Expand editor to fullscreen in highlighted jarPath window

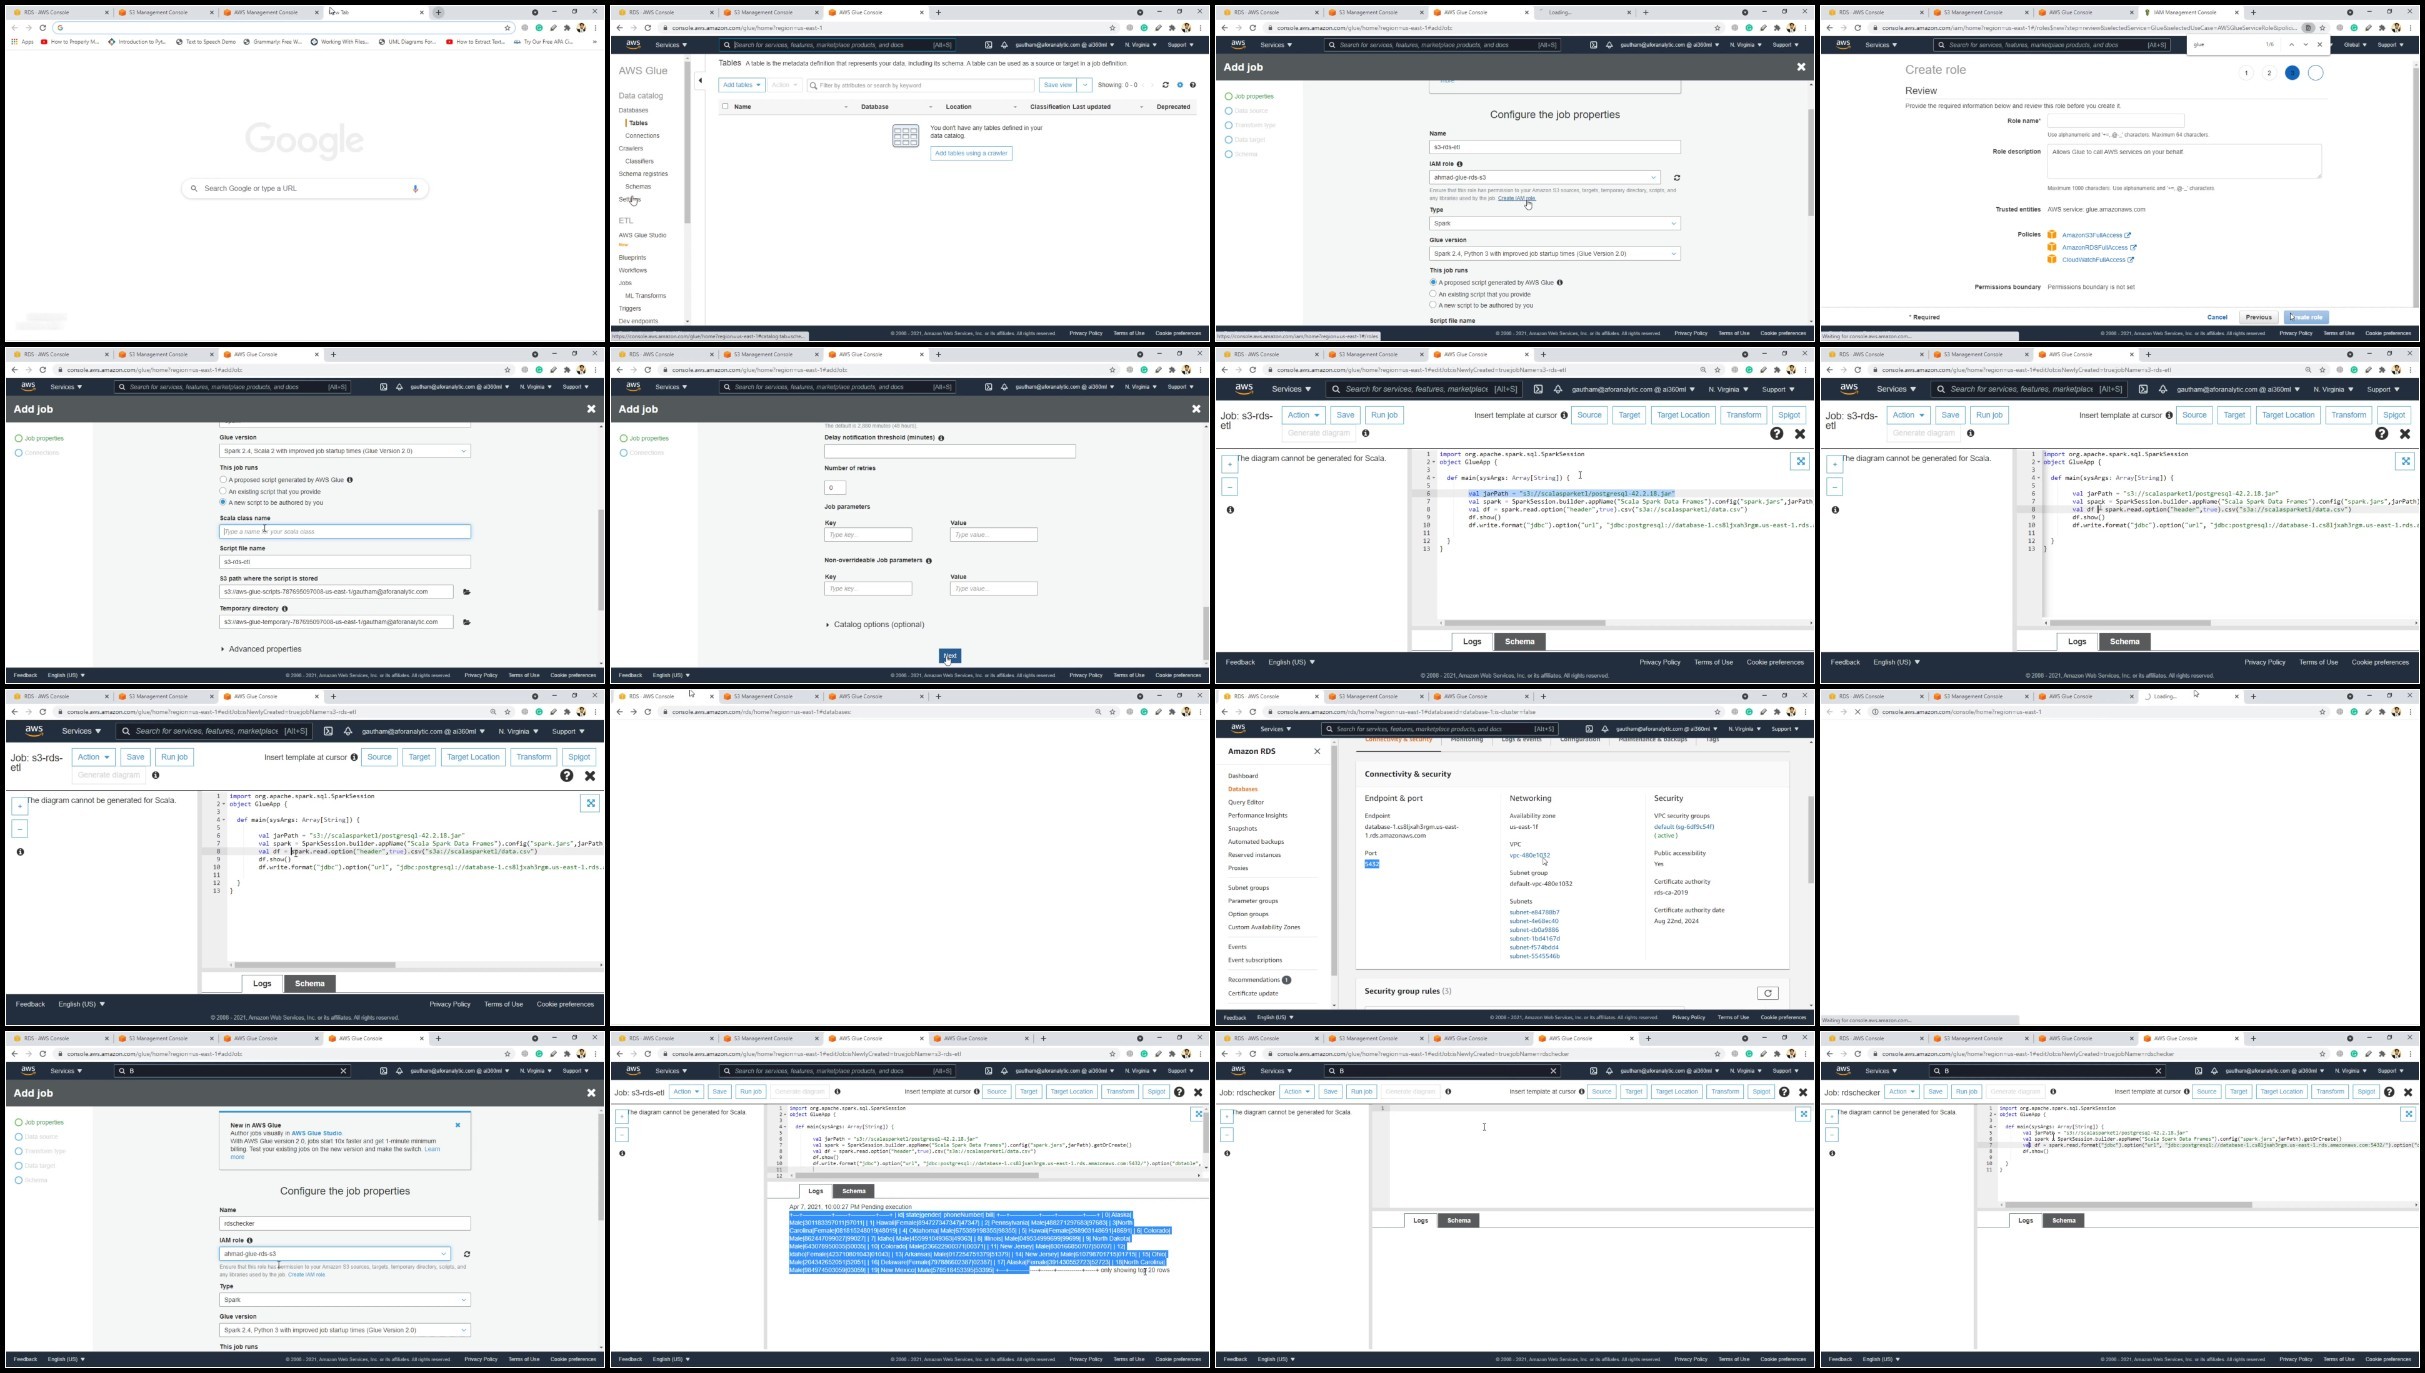[1800, 461]
